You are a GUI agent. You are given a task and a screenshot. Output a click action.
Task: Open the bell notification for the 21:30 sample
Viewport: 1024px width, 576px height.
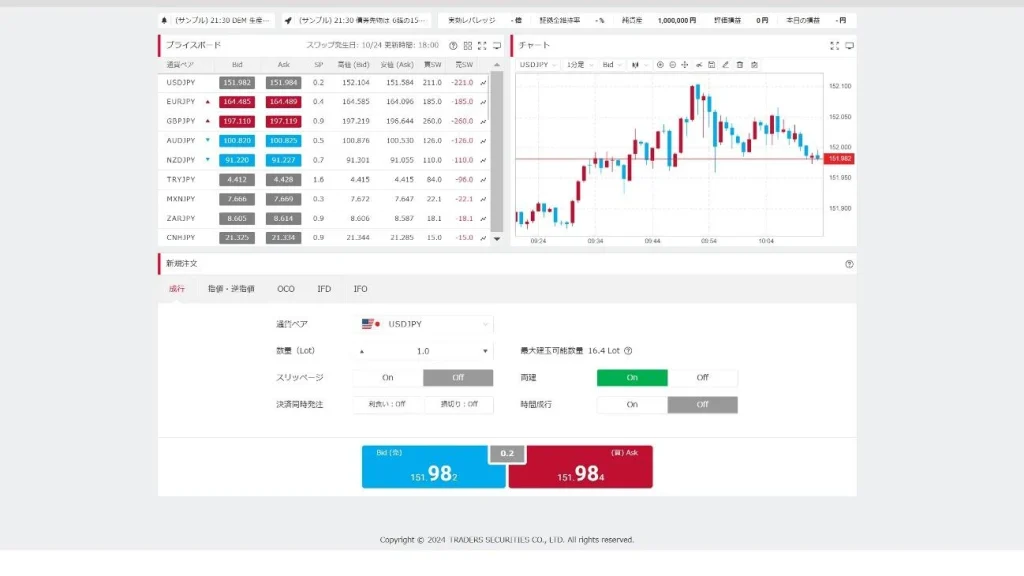[x=216, y=20]
